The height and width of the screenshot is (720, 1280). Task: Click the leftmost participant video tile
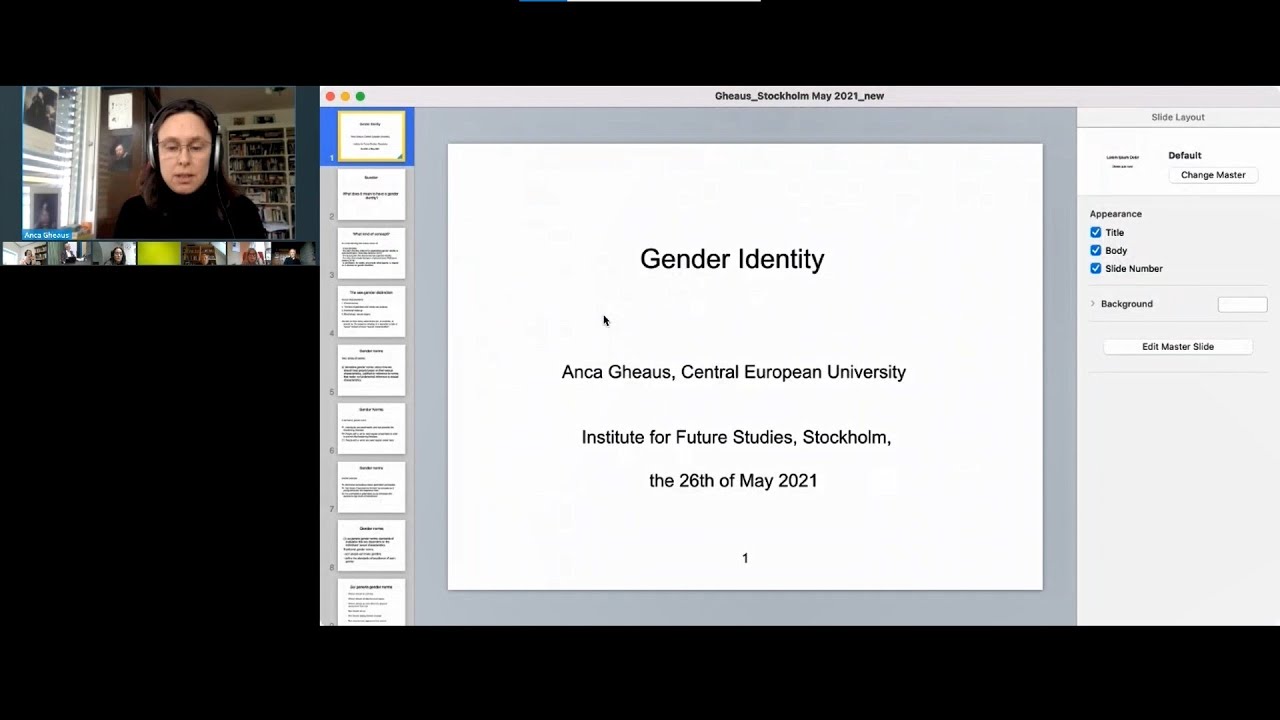point(26,253)
